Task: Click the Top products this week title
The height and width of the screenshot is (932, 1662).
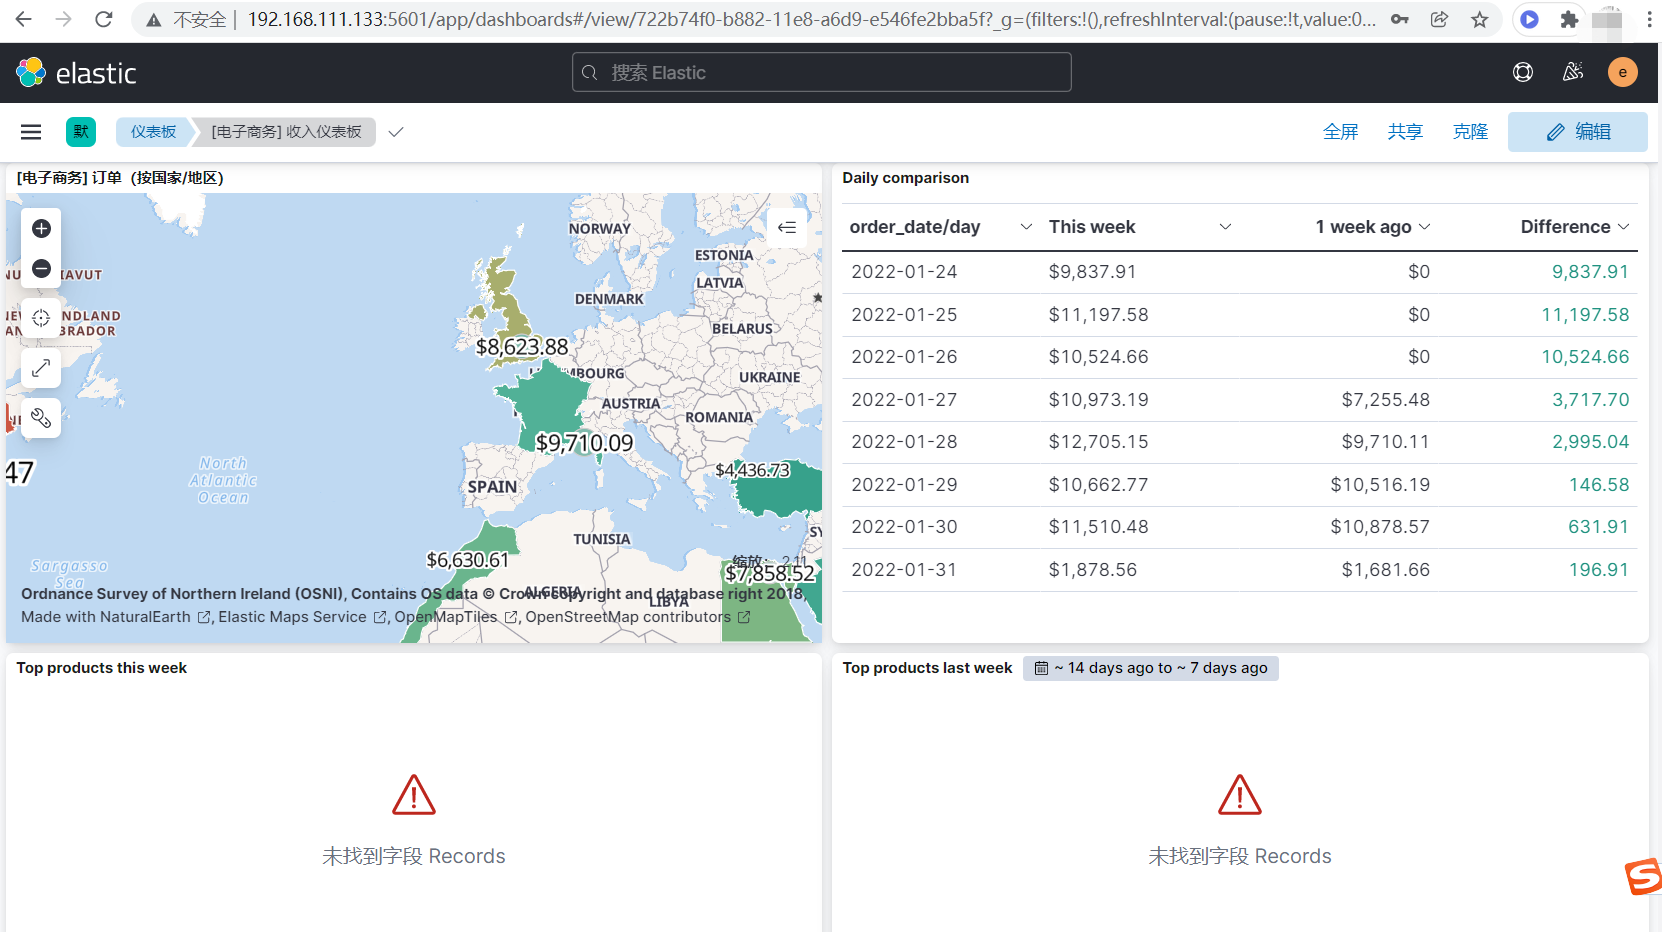Action: (102, 668)
